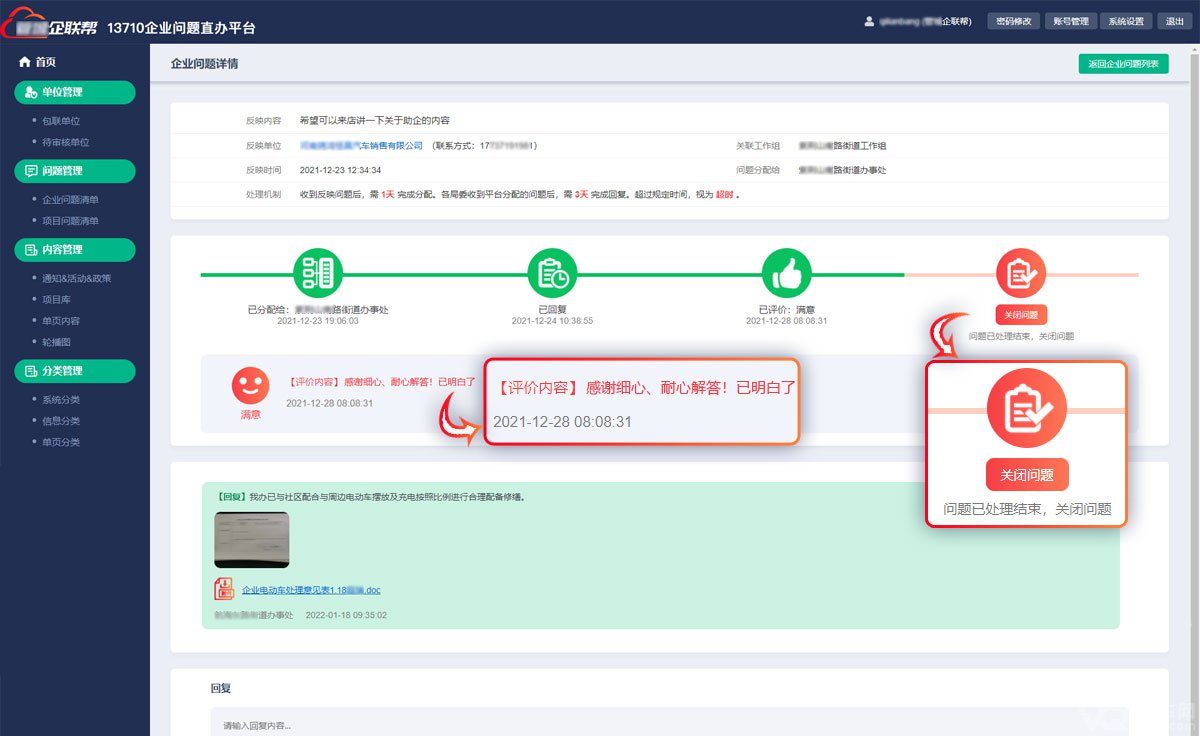Viewport: 1200px width, 736px height.
Task: Collapse the 单位管理 sidebar section
Action: pos(75,92)
